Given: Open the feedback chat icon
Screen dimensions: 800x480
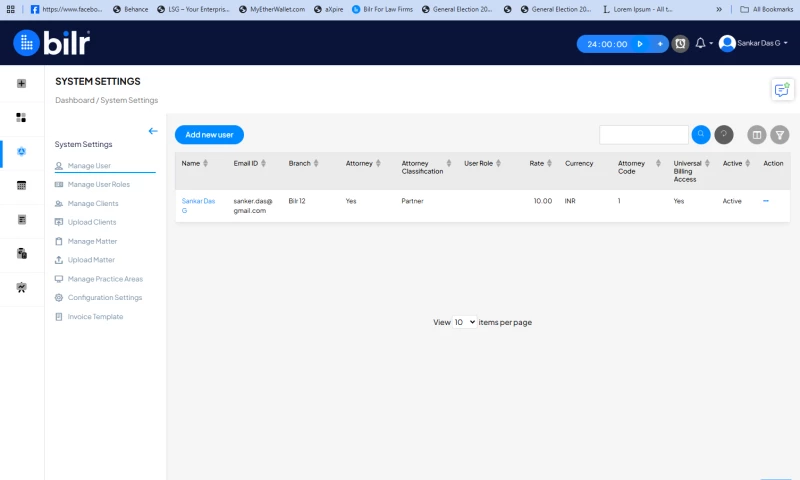Looking at the screenshot, I should (x=782, y=90).
